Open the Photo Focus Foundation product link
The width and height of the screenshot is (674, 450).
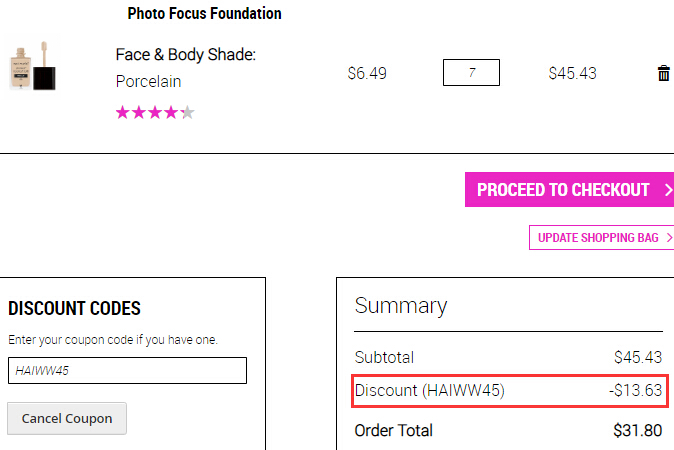pyautogui.click(x=205, y=13)
